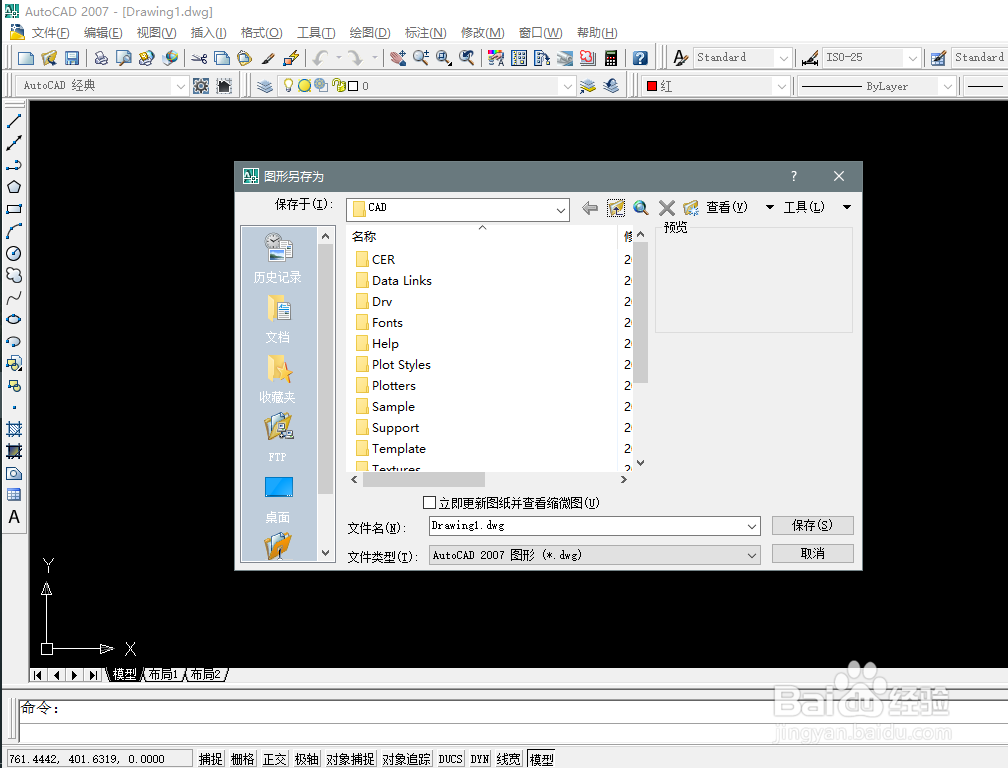This screenshot has width=1008, height=768.
Task: Select the Ellipse draw tool
Action: coord(14,319)
